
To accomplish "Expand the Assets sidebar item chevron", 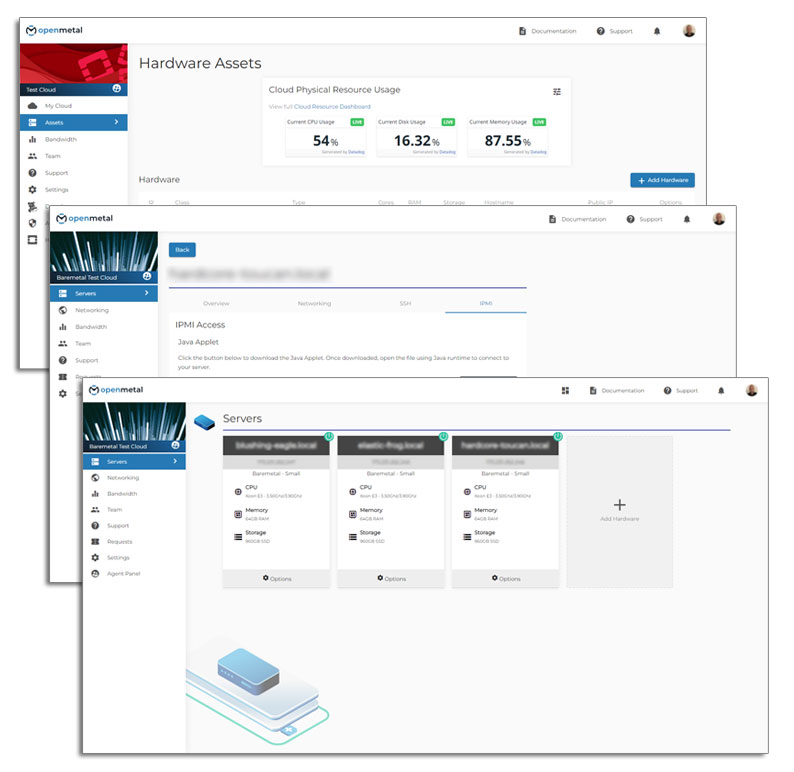I will coord(116,123).
